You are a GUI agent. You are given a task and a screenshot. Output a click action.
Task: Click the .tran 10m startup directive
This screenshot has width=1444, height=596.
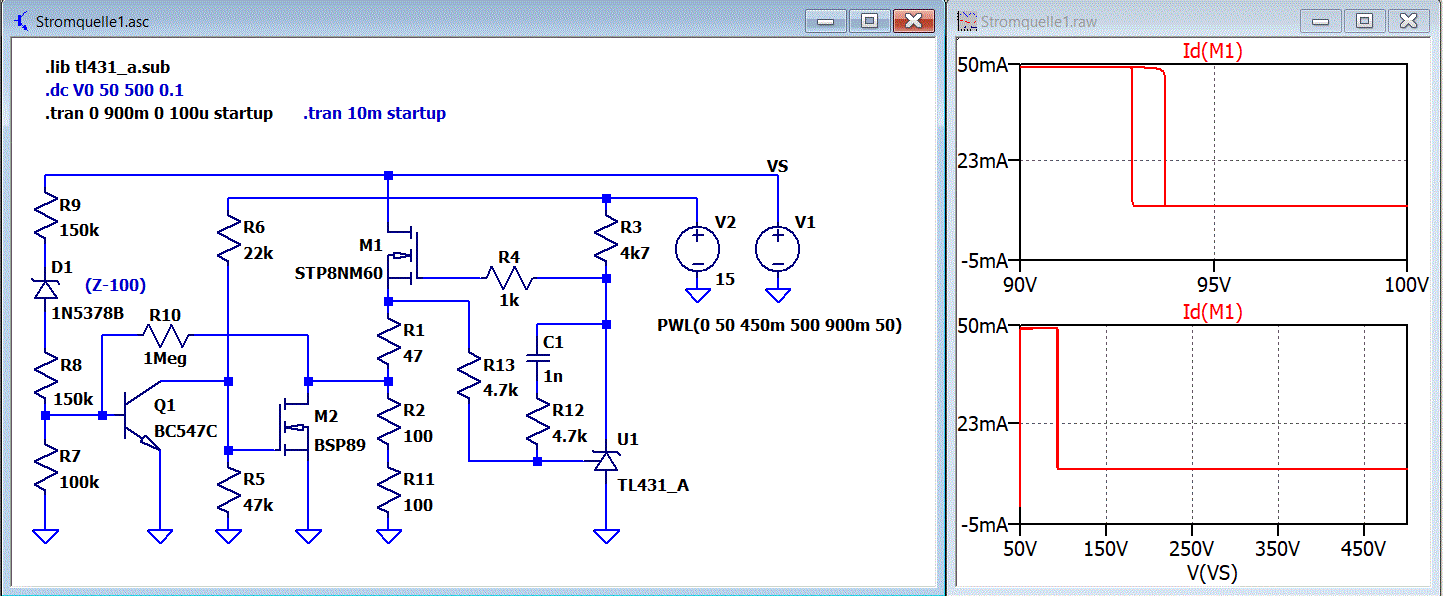point(375,113)
